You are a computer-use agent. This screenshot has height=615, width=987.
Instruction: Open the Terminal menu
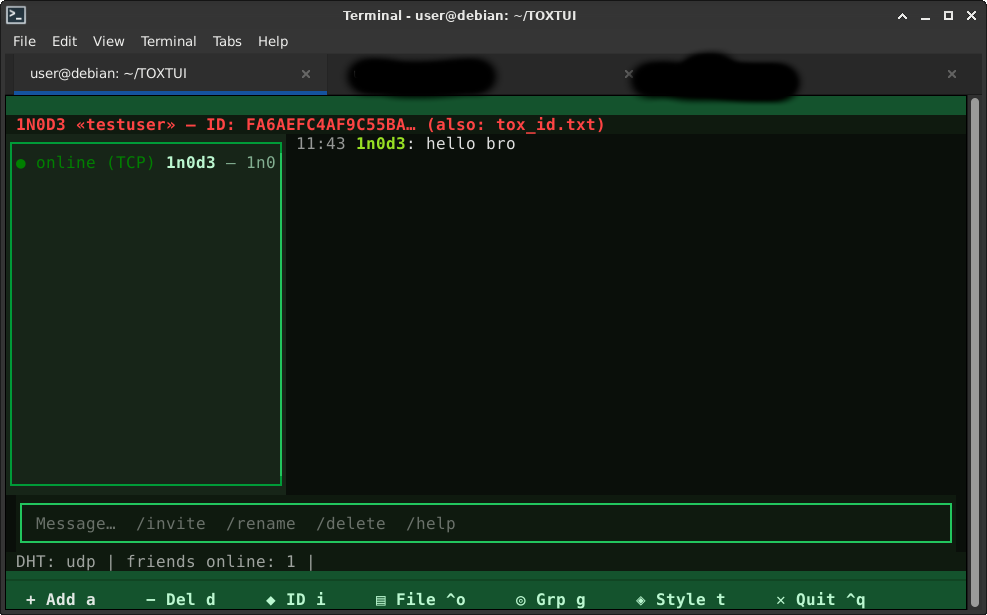[x=168, y=42]
